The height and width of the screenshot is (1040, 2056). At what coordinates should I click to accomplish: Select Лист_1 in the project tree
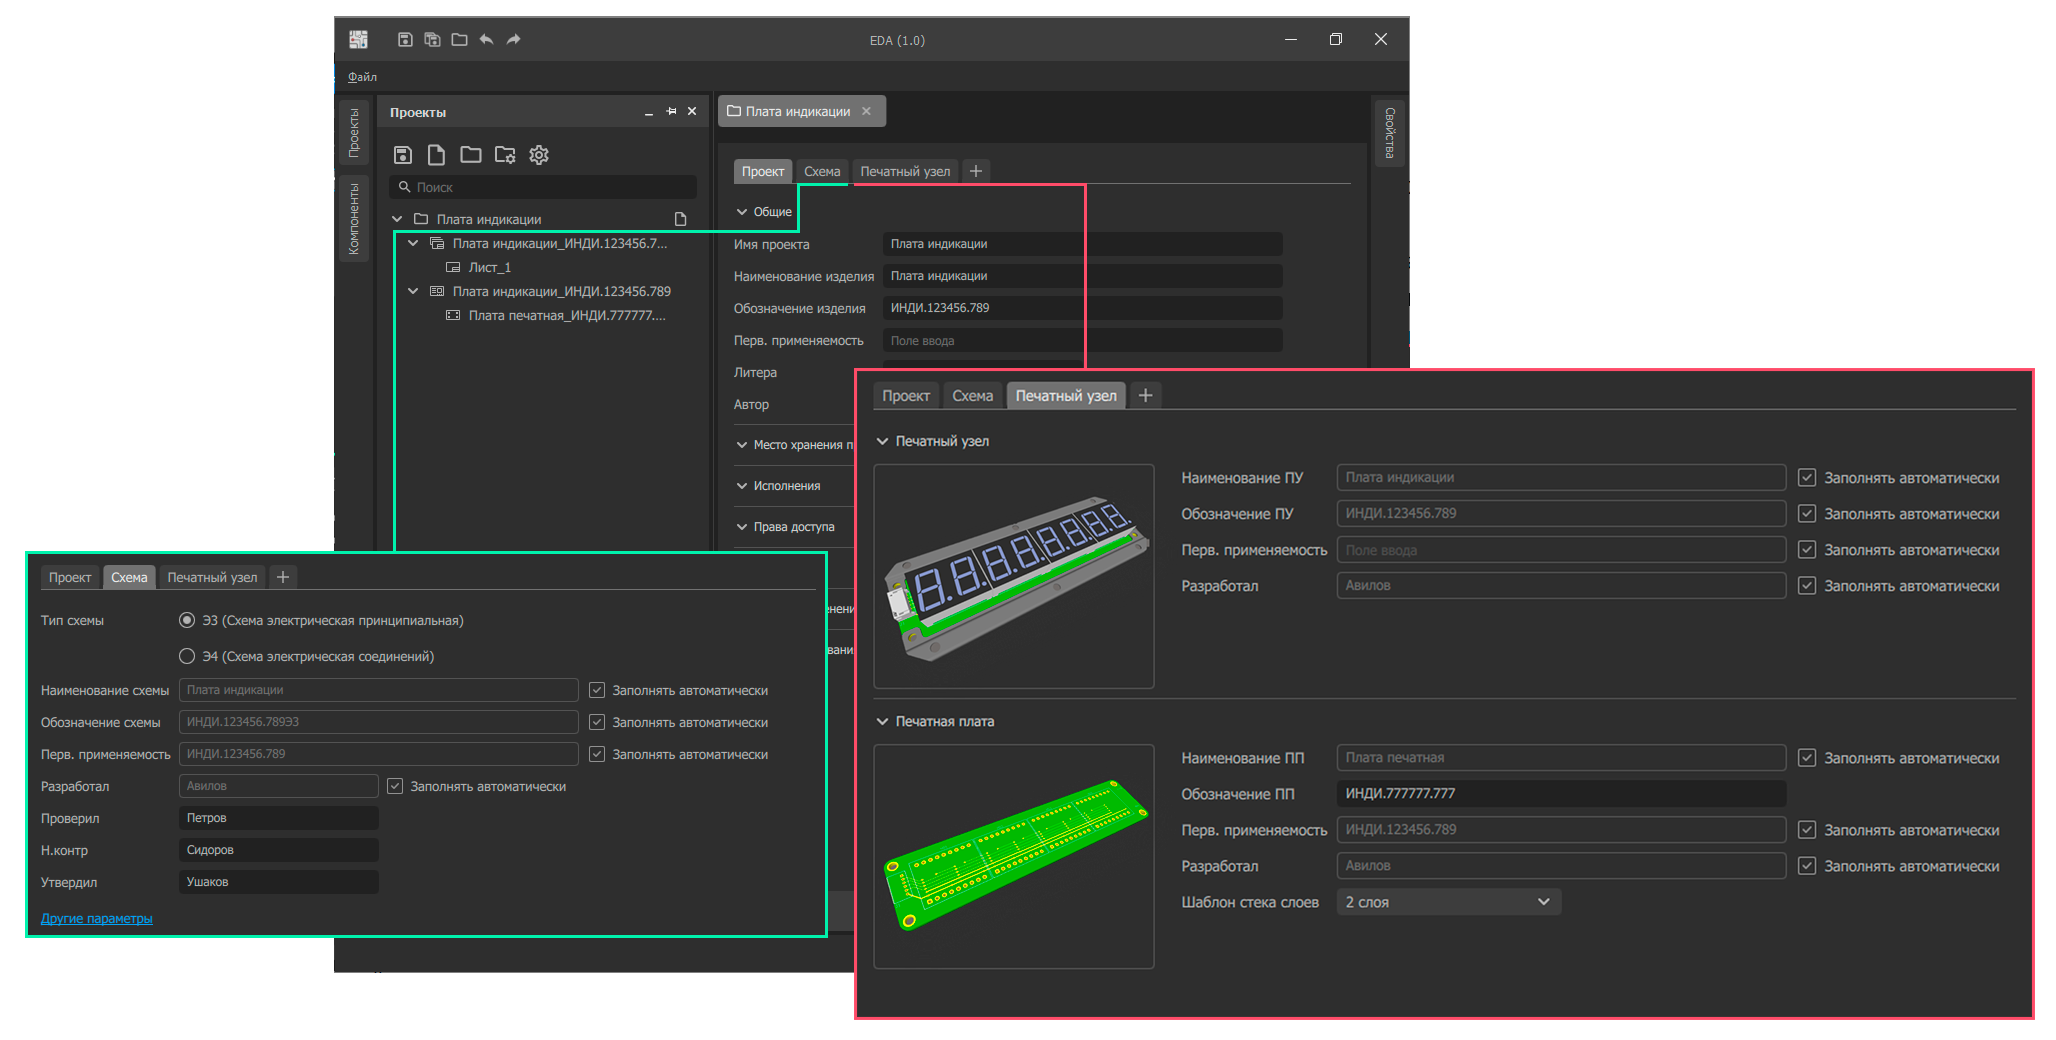[x=489, y=267]
